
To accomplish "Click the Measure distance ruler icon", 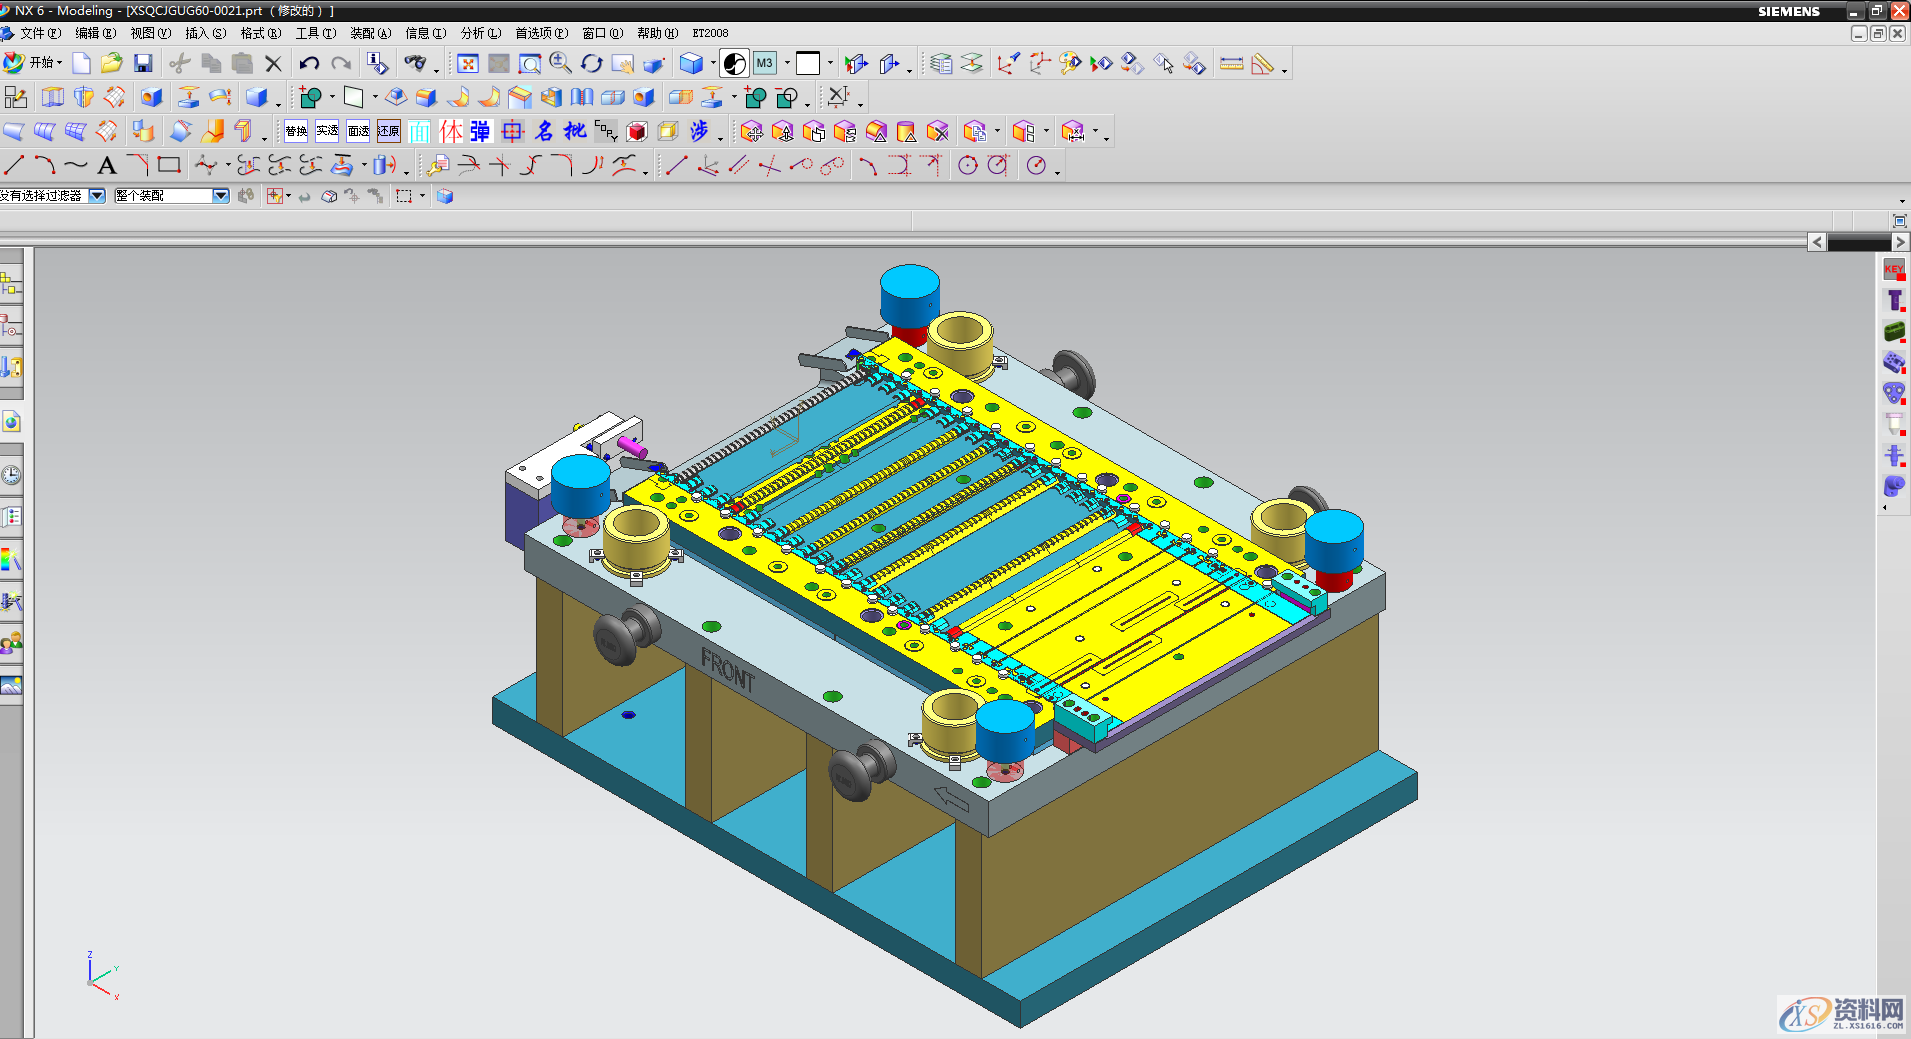I will point(1232,64).
